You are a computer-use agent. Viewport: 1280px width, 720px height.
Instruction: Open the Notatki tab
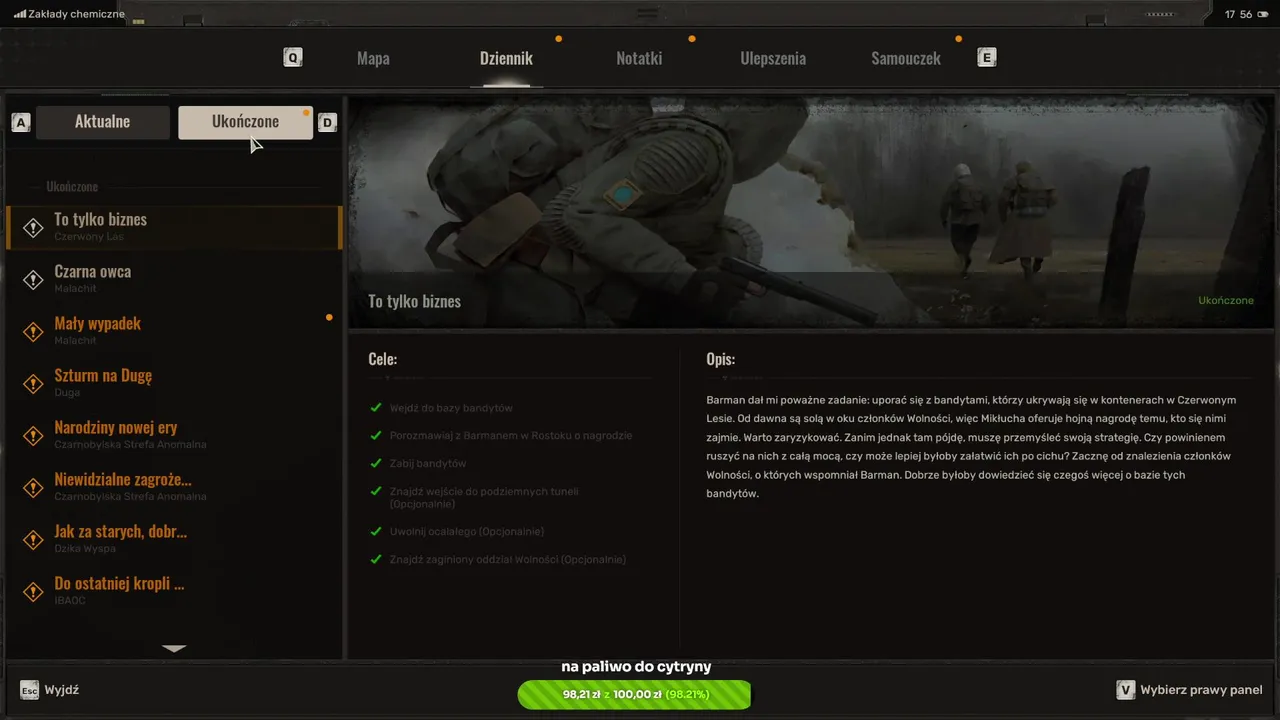tap(639, 58)
